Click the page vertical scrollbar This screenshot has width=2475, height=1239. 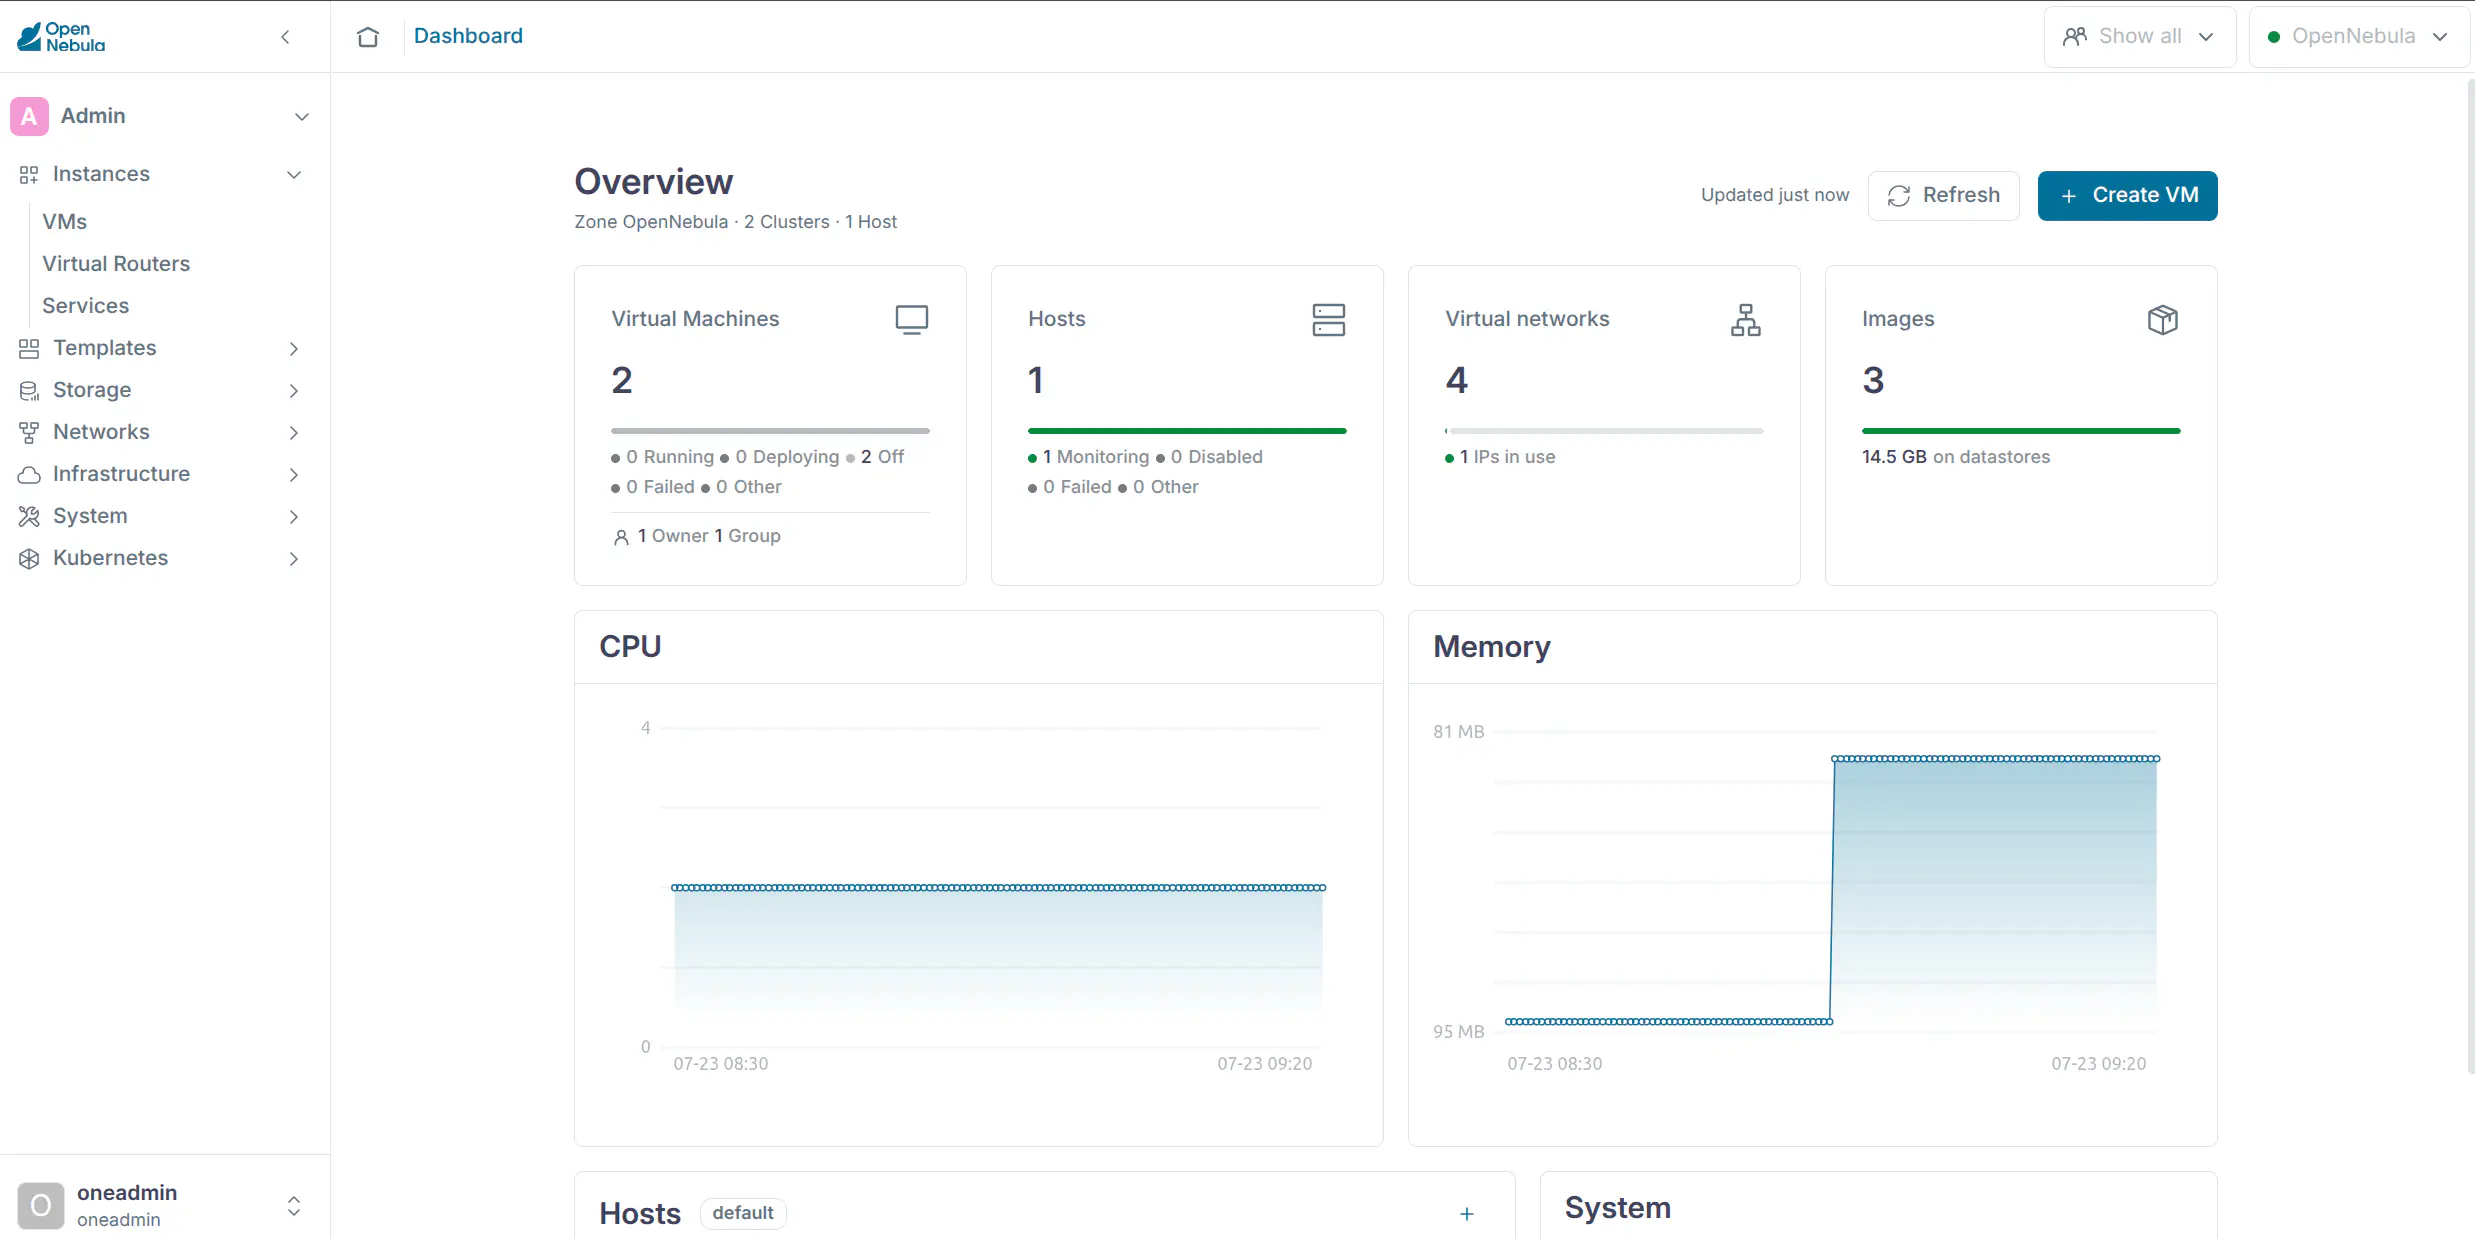pyautogui.click(x=2470, y=575)
